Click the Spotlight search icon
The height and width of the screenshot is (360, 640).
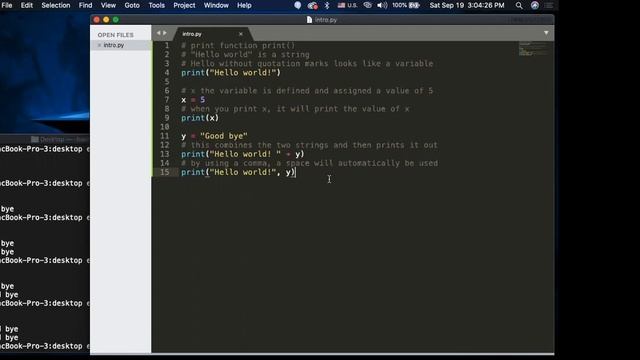point(519,5)
